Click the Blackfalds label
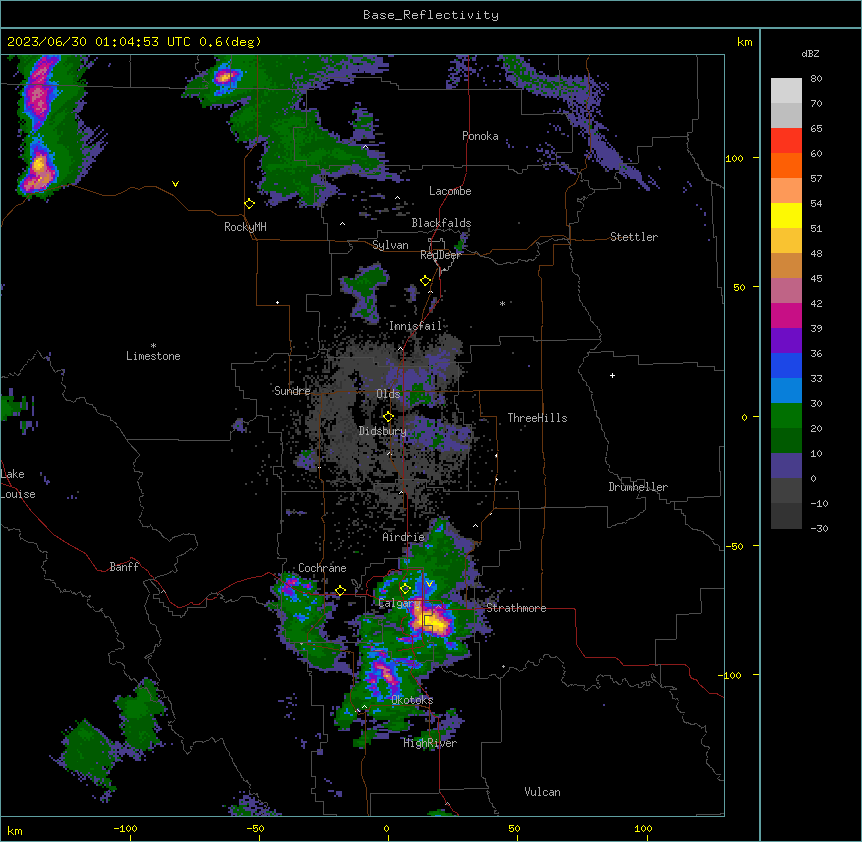Image resolution: width=862 pixels, height=842 pixels. tap(441, 223)
